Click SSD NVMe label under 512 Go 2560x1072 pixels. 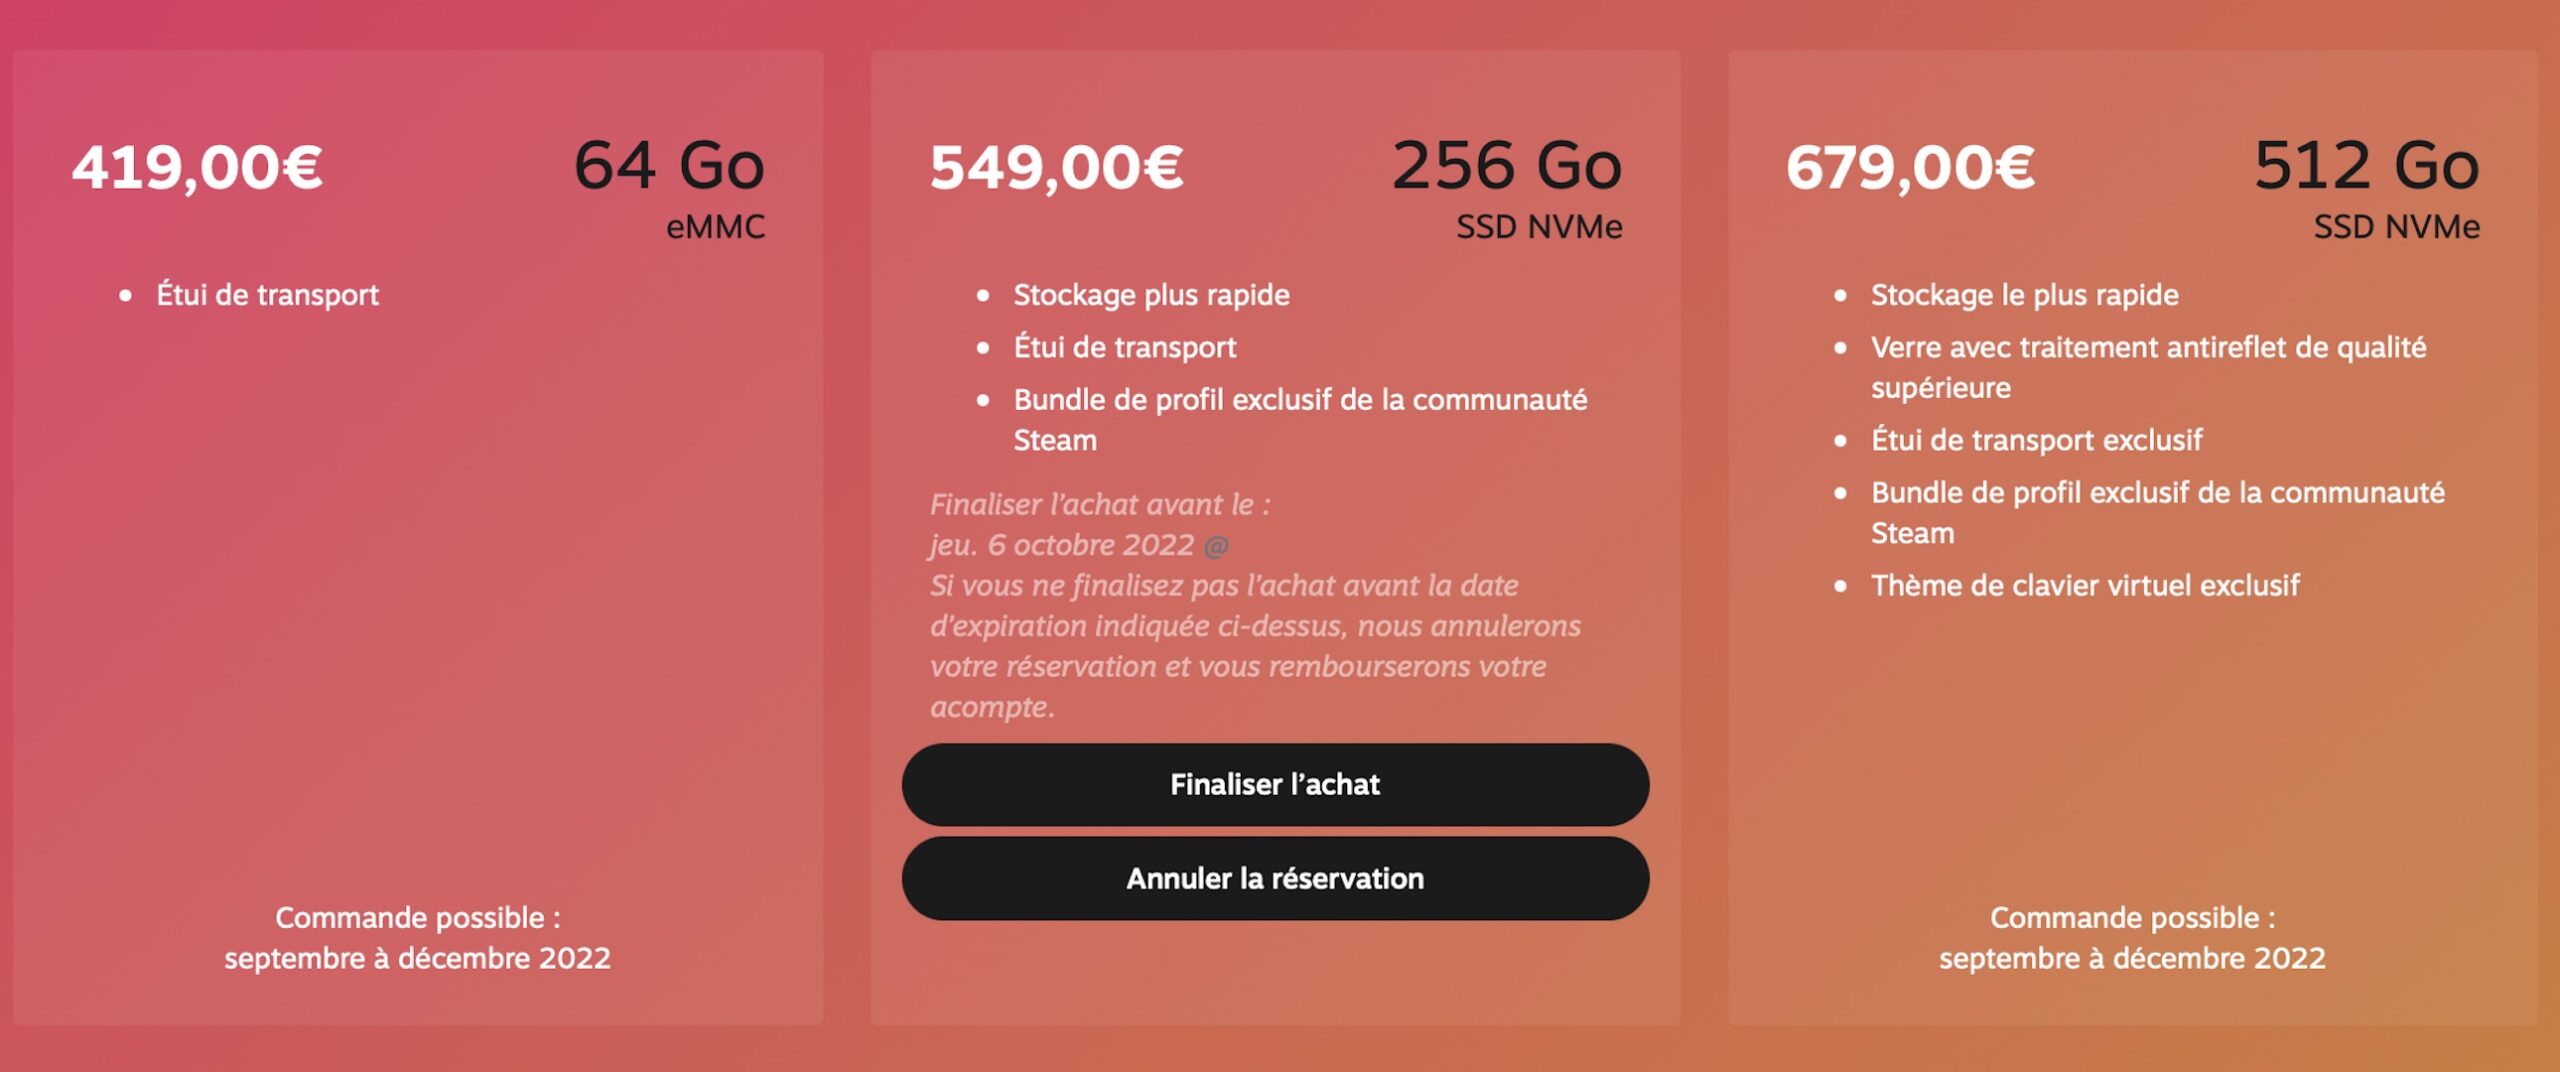2397,227
